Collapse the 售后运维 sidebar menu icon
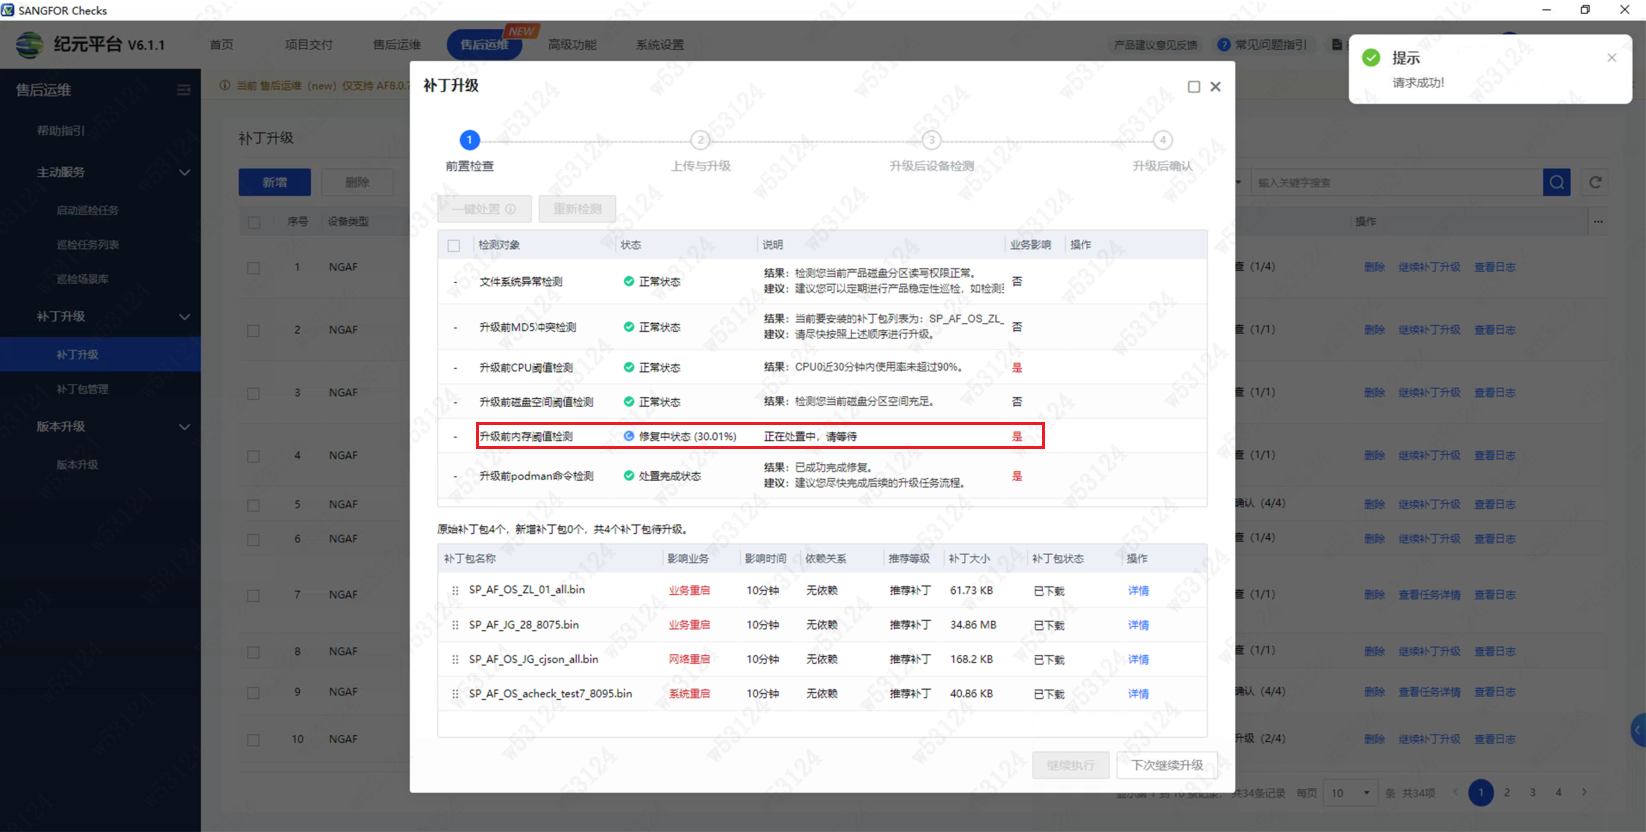This screenshot has width=1646, height=832. (184, 90)
